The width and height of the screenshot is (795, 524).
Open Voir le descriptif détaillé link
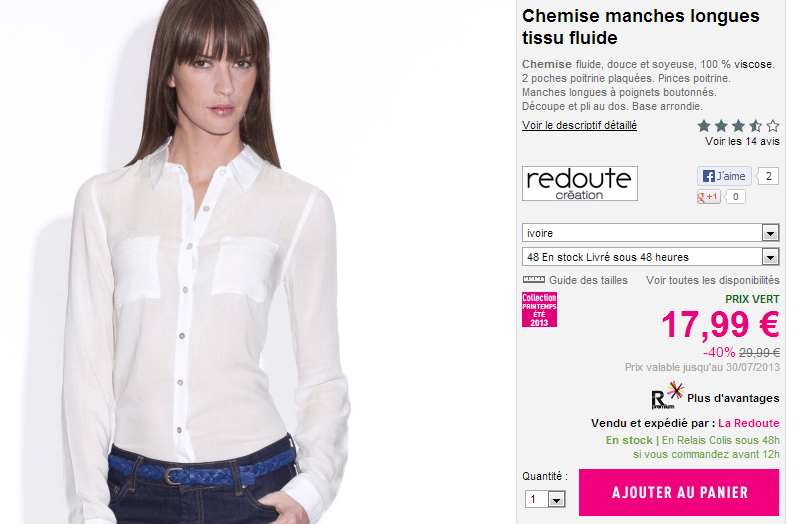point(580,125)
